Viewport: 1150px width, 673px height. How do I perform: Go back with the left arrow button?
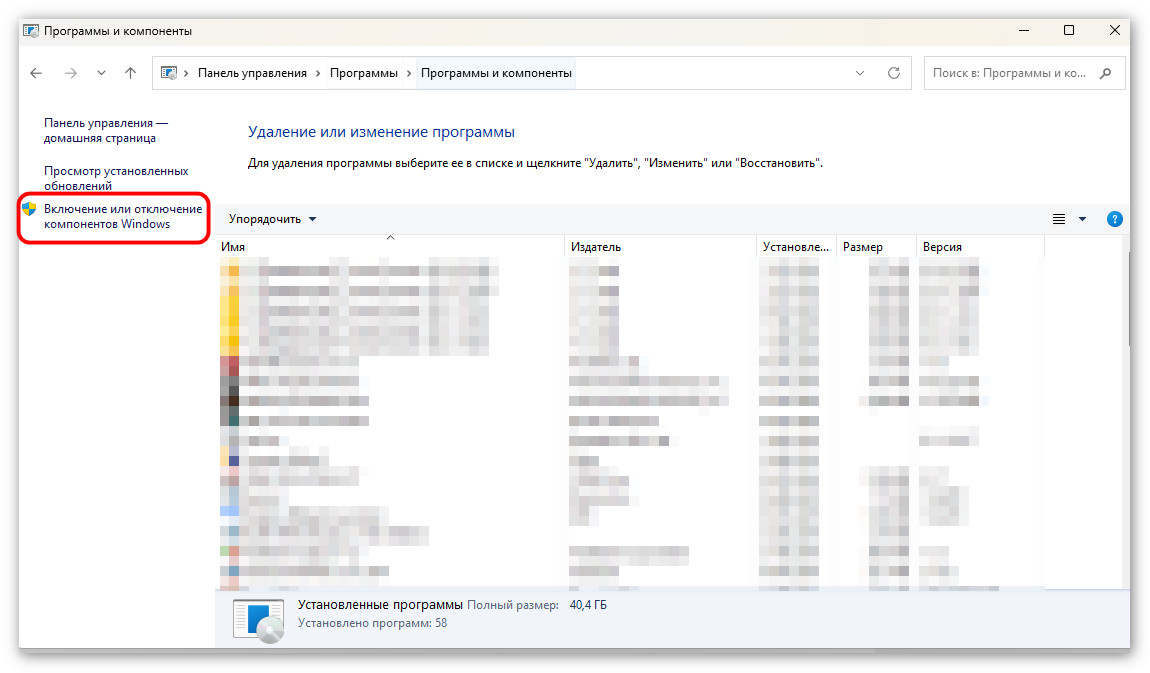point(36,73)
